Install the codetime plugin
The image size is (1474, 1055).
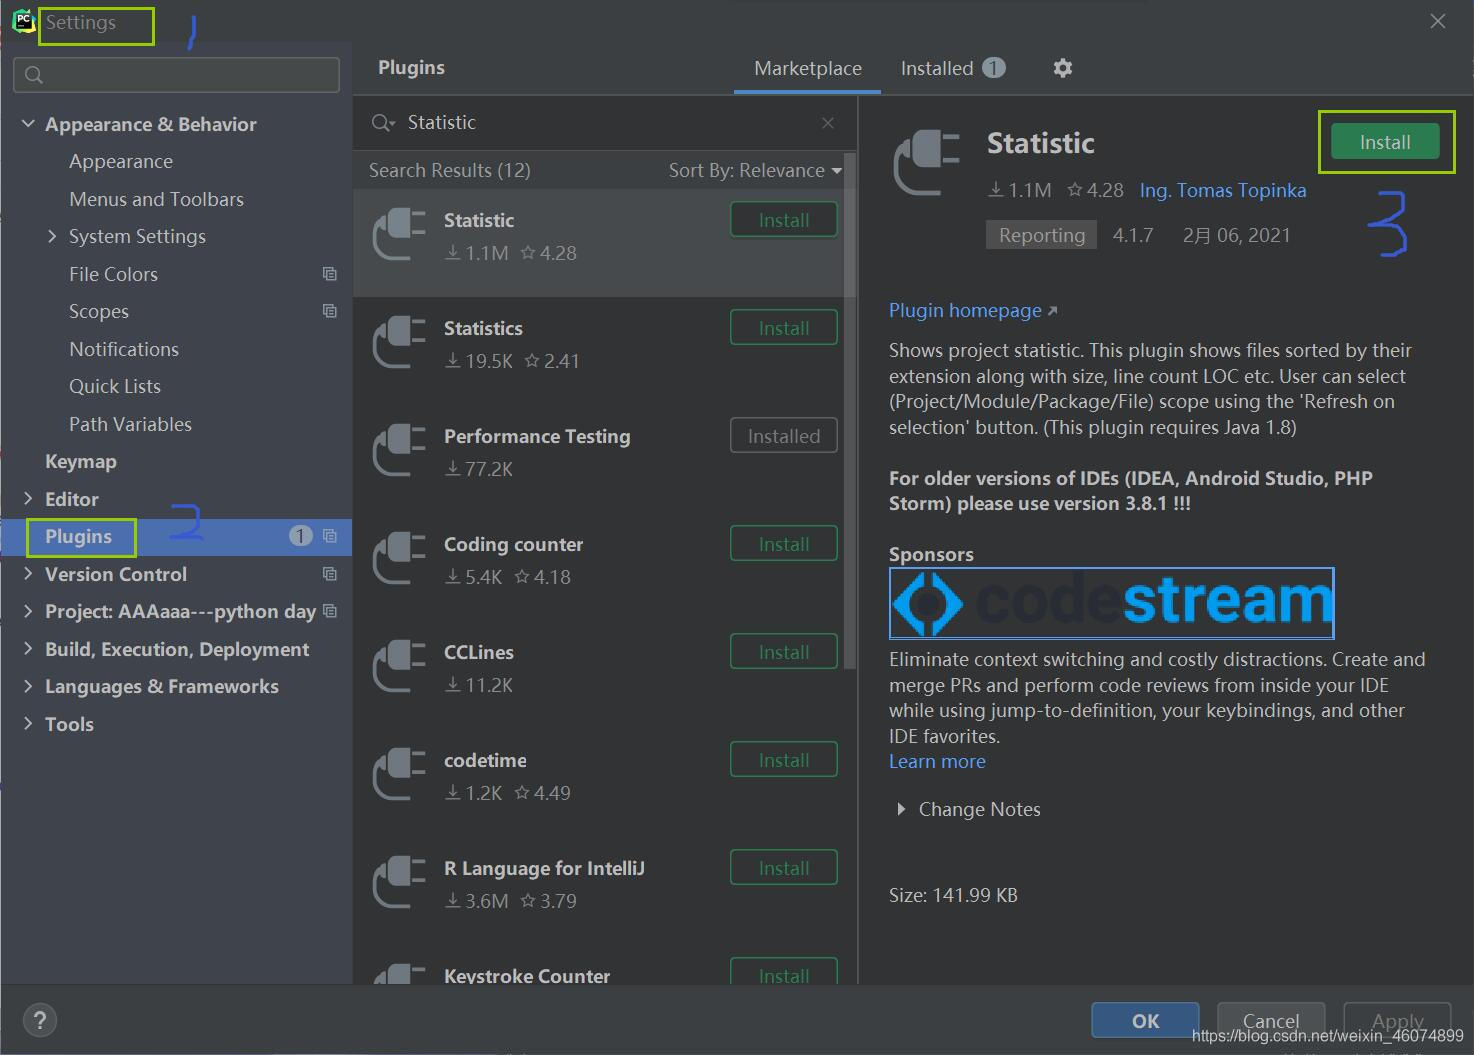[784, 760]
